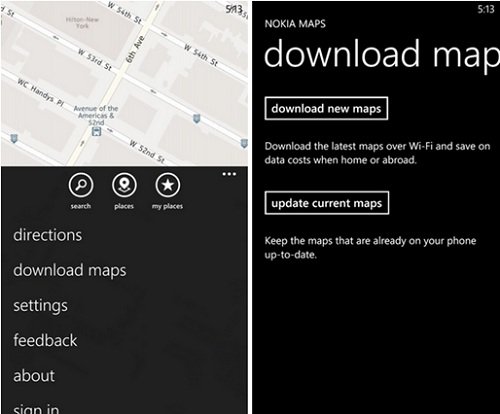
Task: Open the about menu entry
Action: point(34,376)
